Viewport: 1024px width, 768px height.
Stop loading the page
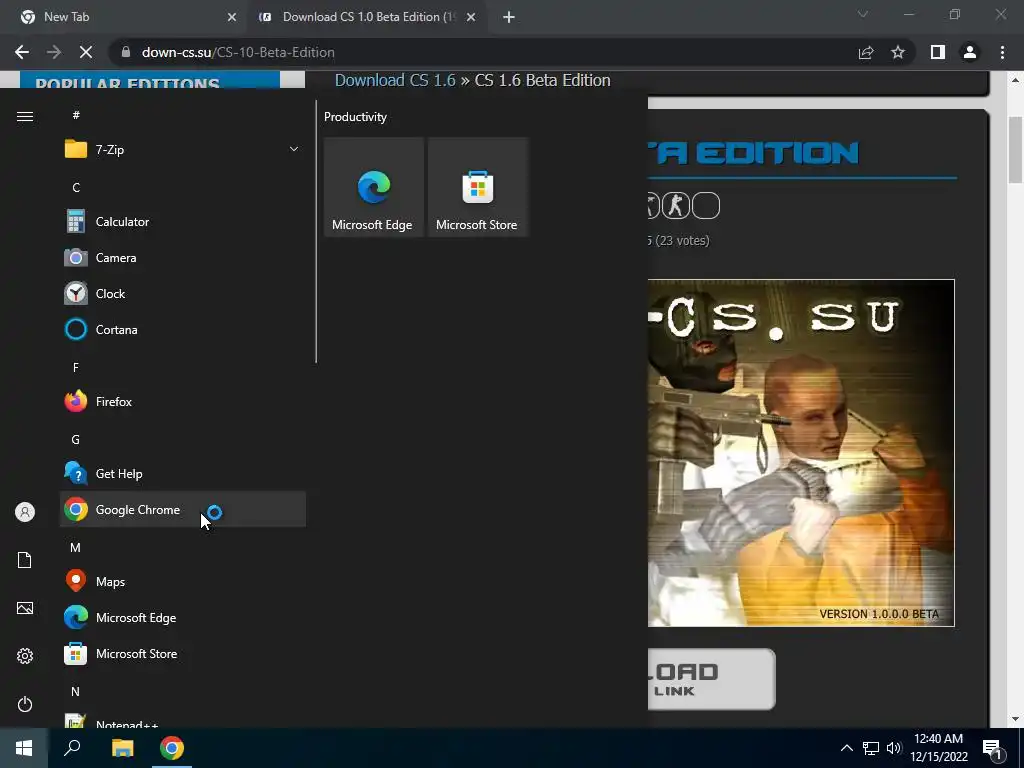[x=86, y=52]
